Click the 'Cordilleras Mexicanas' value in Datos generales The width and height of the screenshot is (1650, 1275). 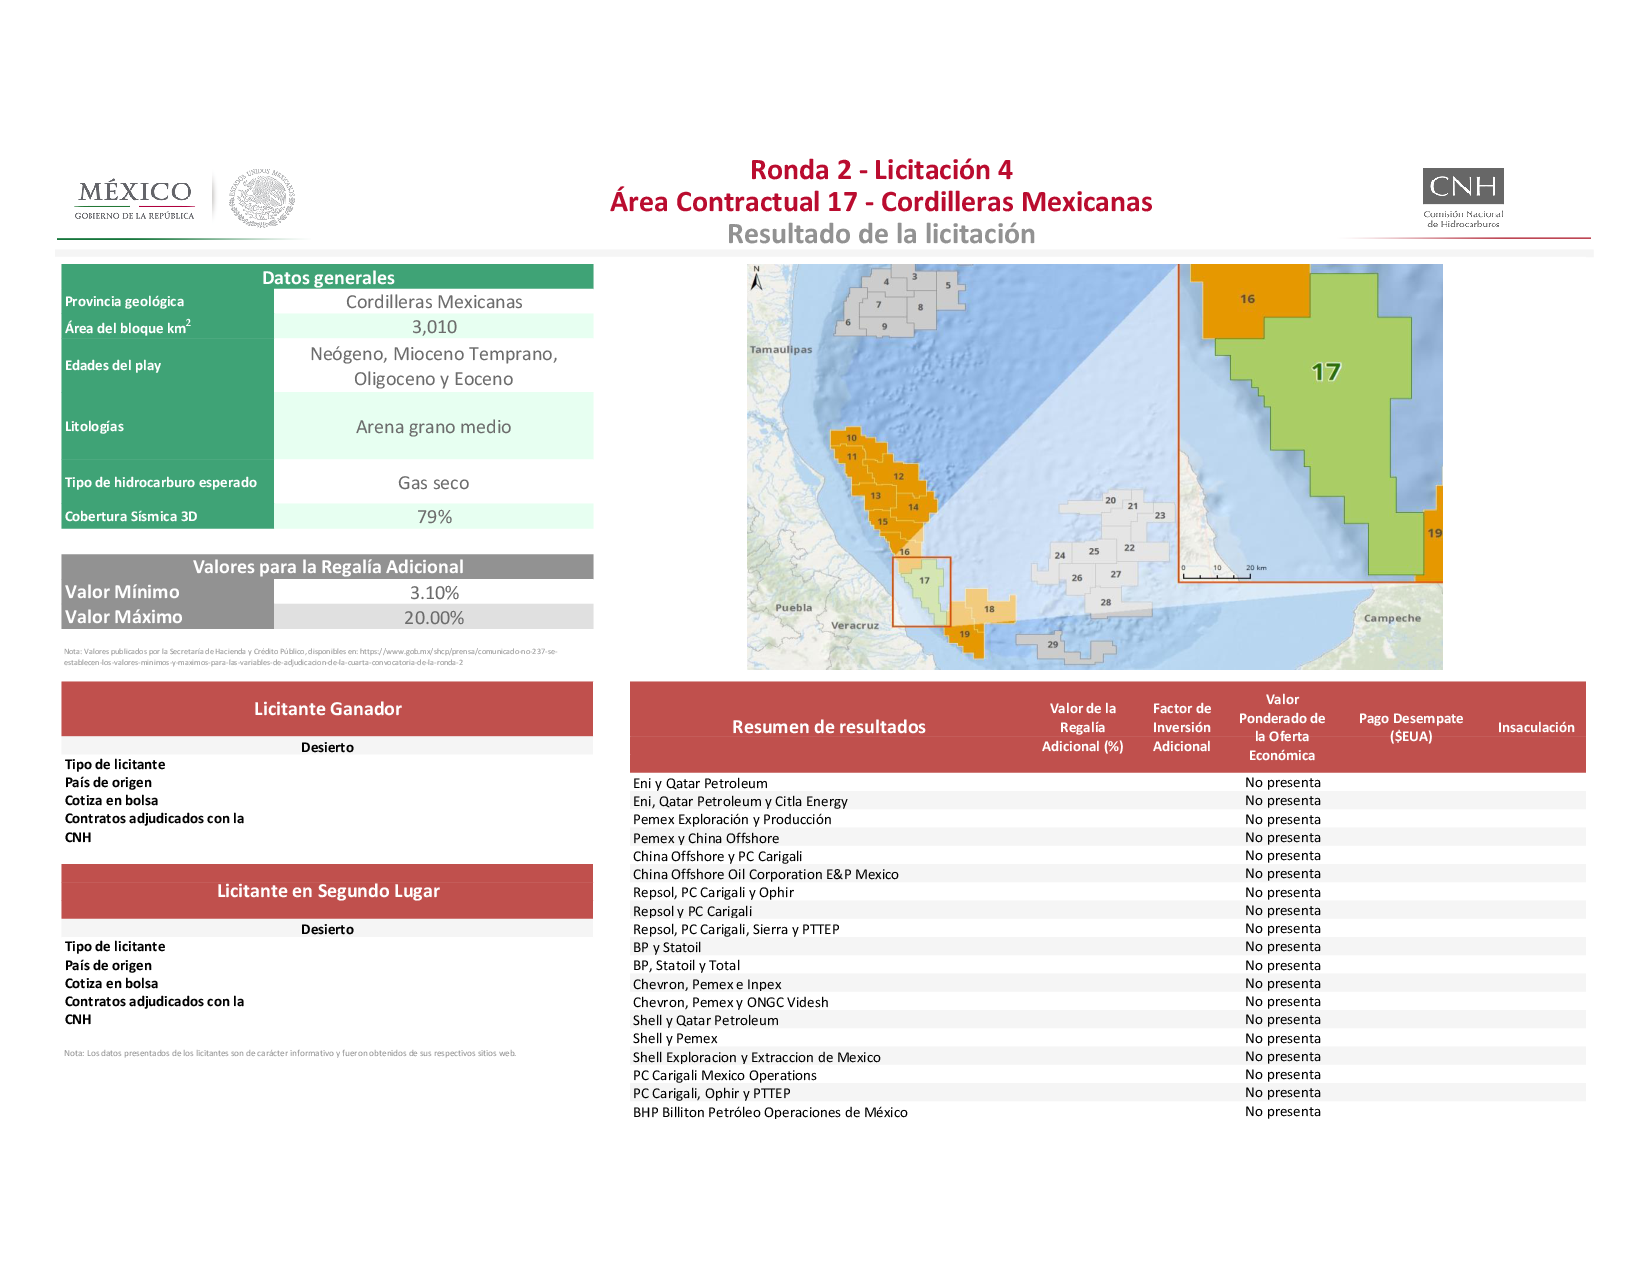point(434,302)
